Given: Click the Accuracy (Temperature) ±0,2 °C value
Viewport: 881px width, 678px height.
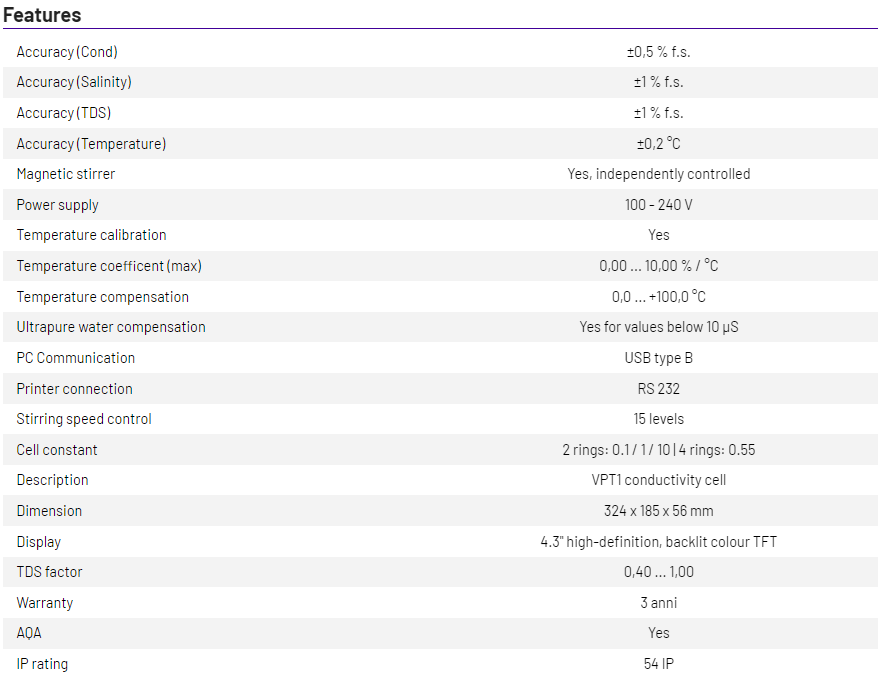Looking at the screenshot, I should [658, 144].
